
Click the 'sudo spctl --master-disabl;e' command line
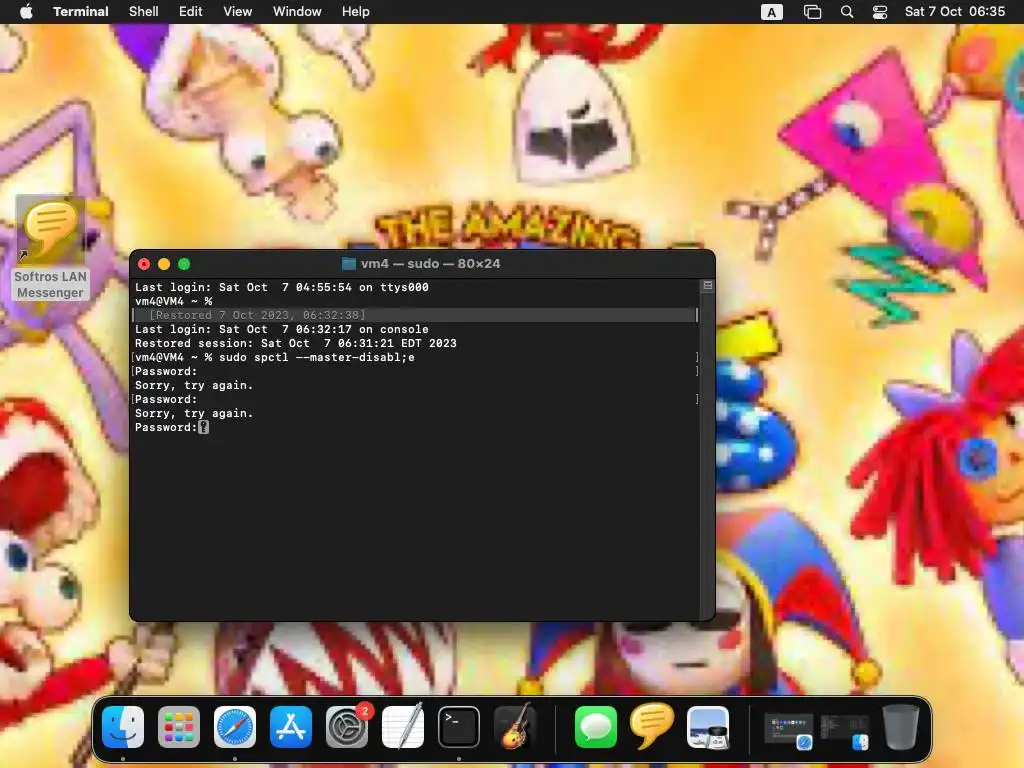tap(317, 357)
